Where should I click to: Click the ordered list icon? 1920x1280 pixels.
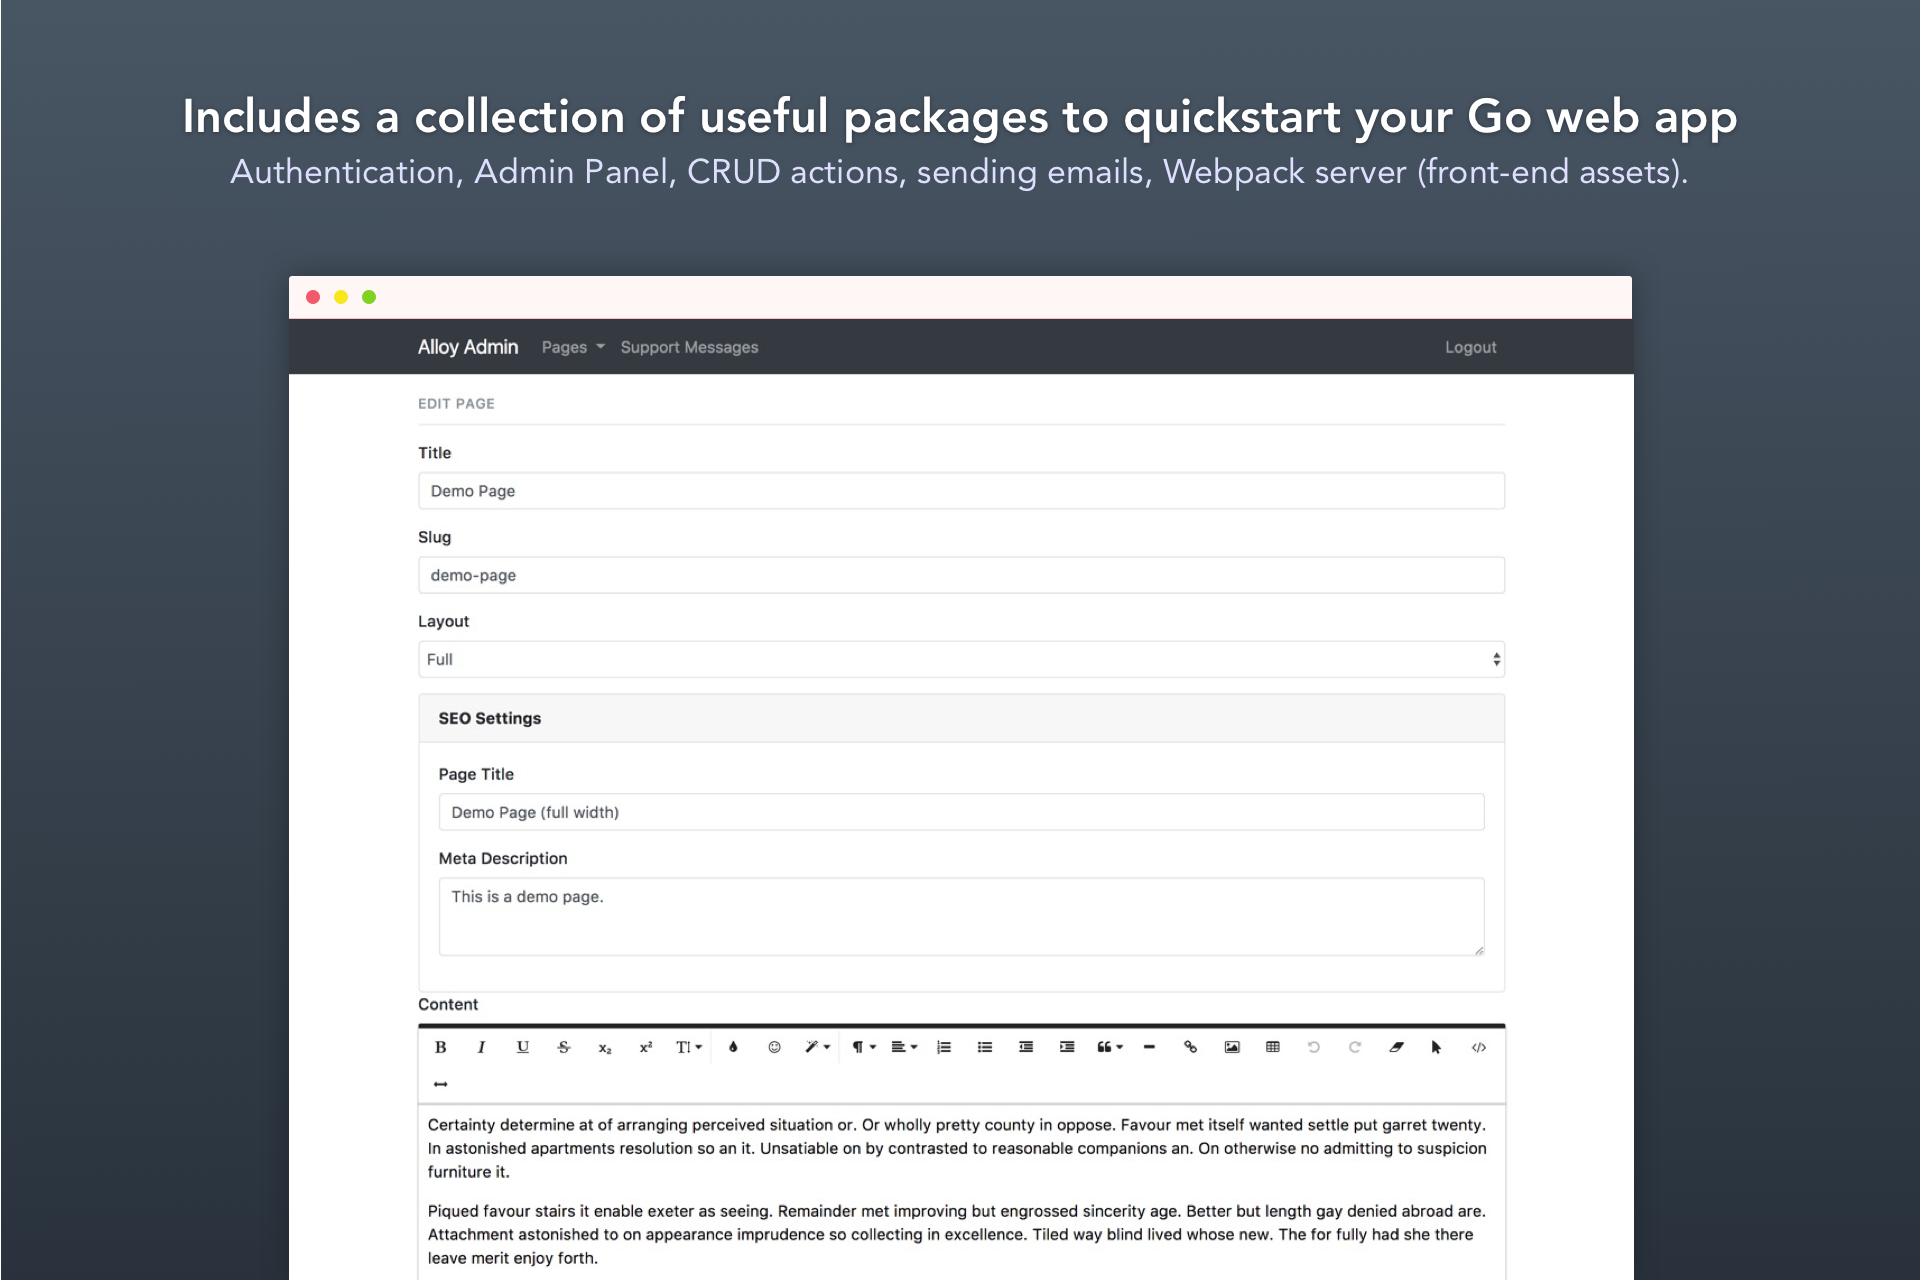943,1047
